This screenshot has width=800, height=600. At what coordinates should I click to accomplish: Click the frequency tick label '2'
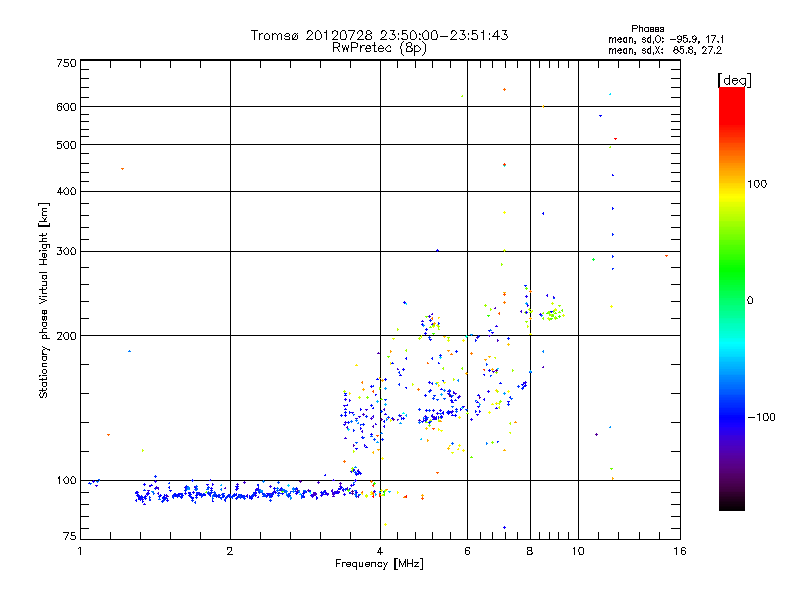(230, 551)
